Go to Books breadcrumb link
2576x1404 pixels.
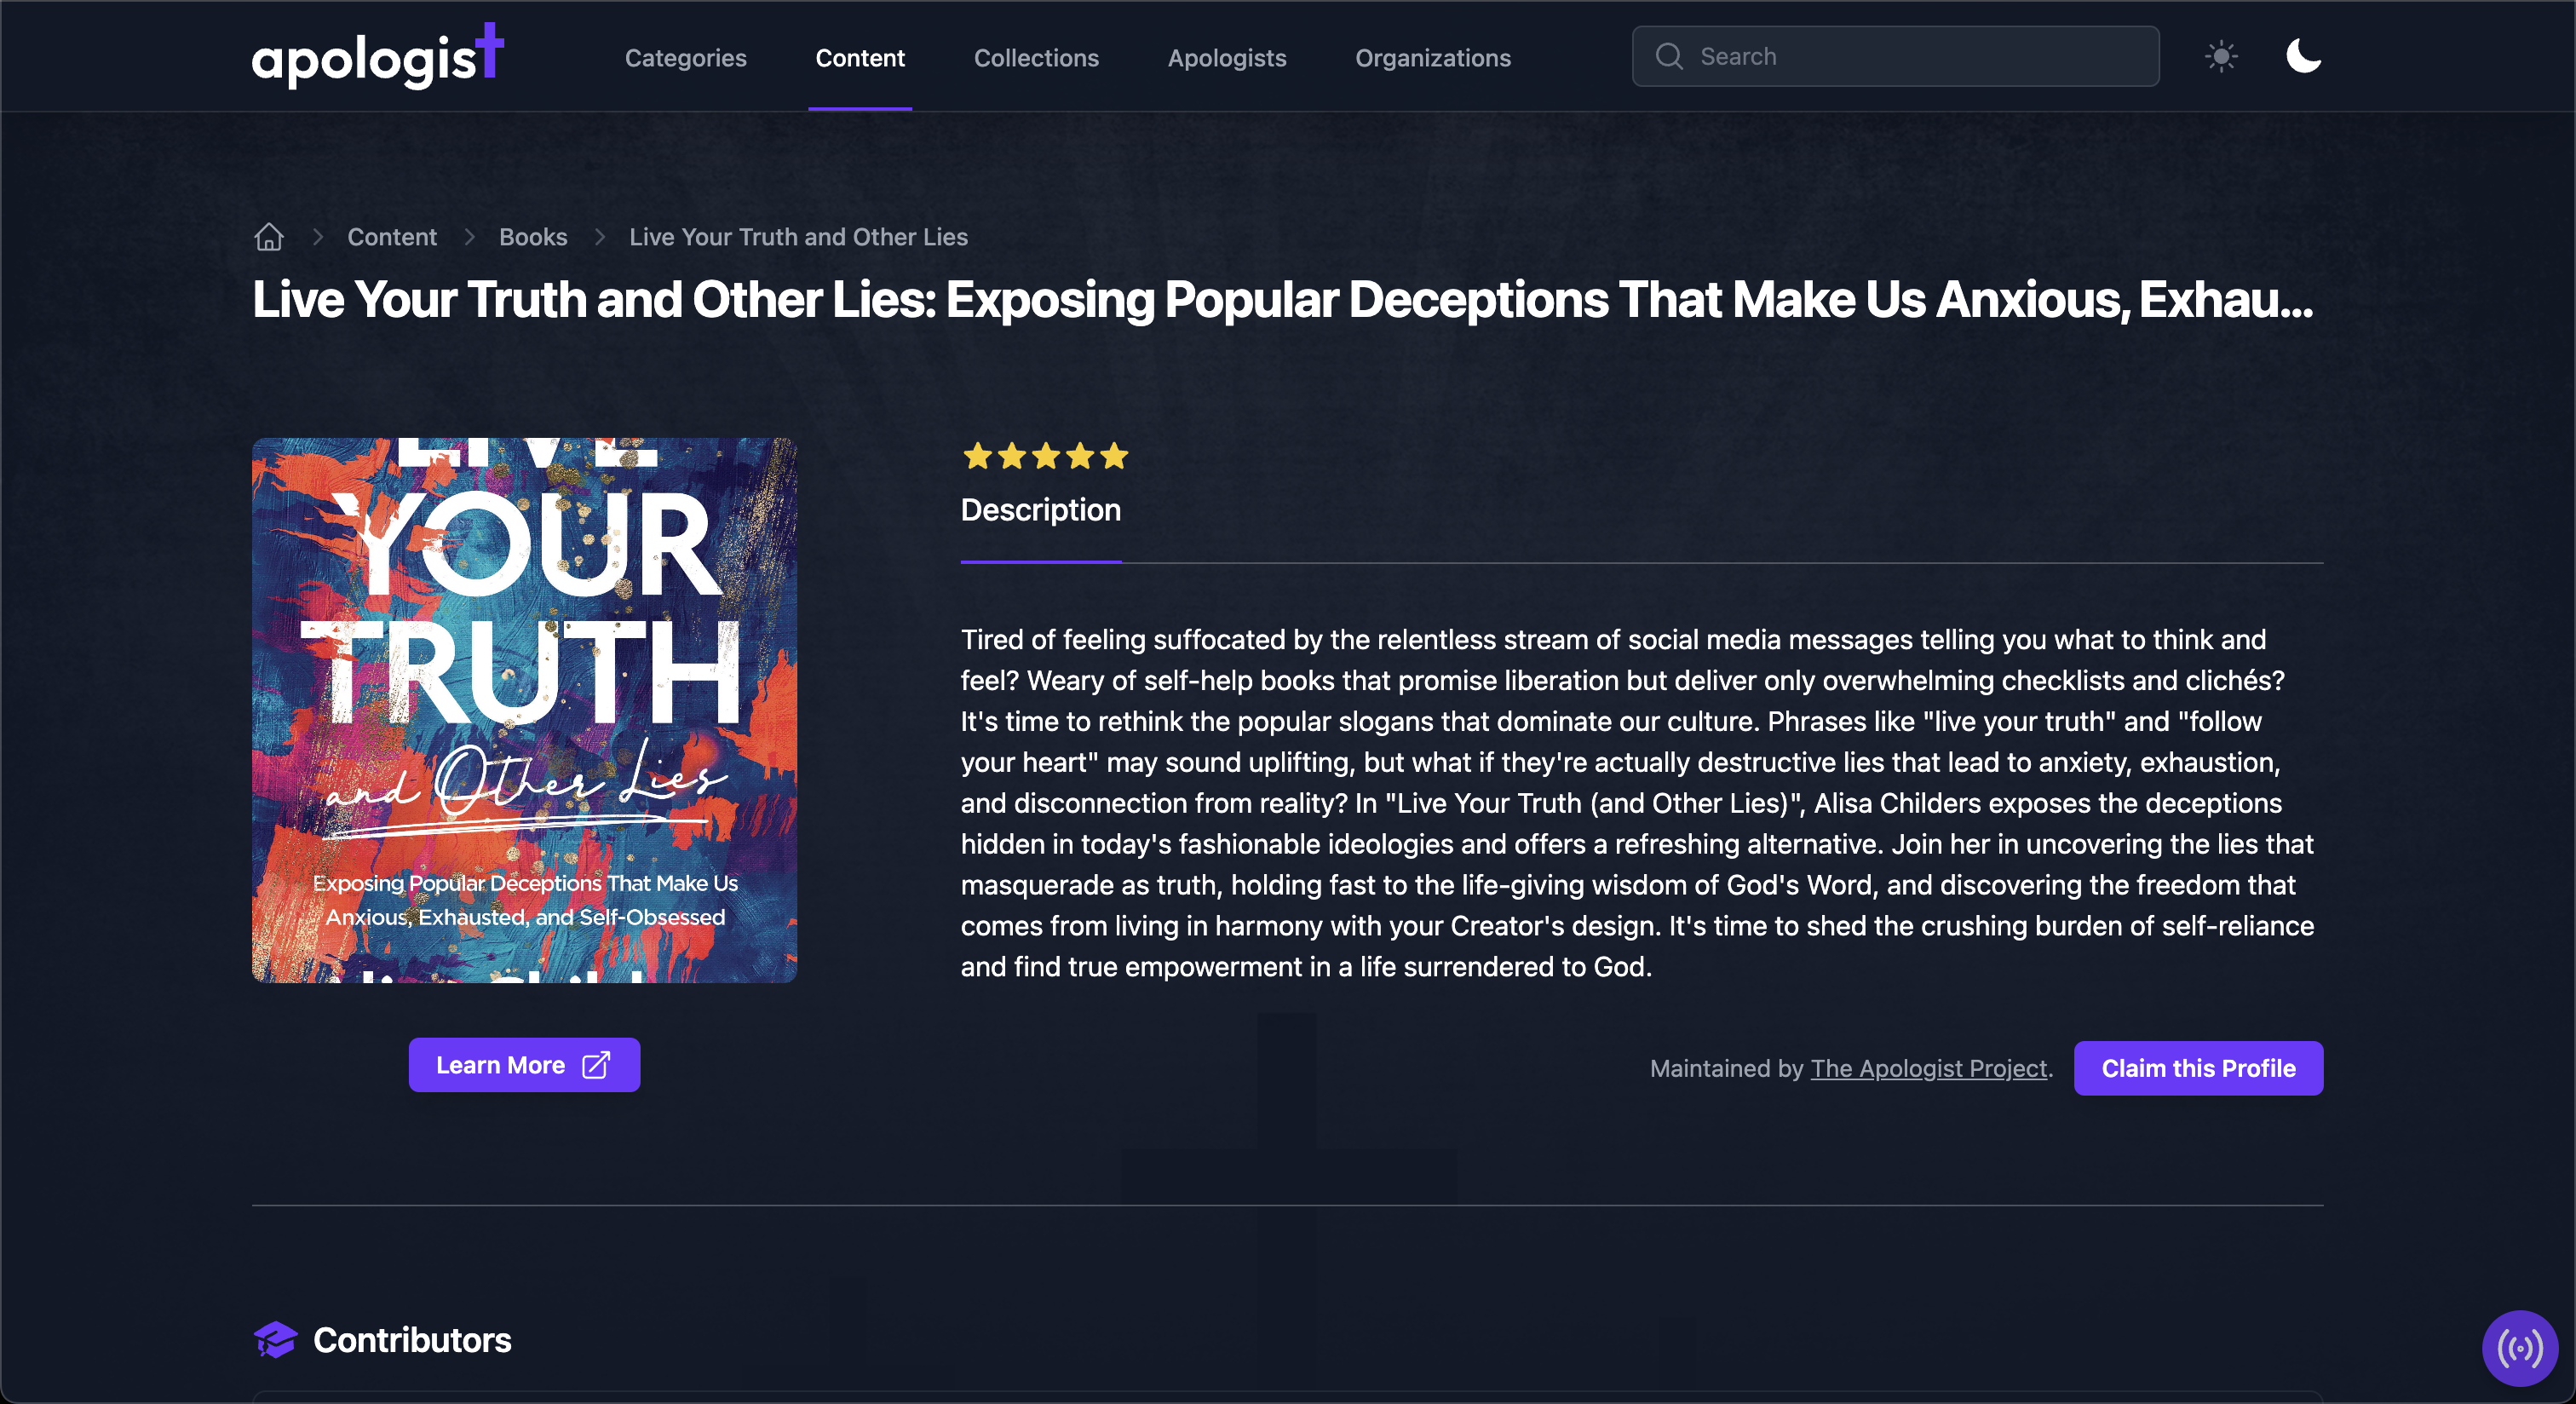pos(533,237)
